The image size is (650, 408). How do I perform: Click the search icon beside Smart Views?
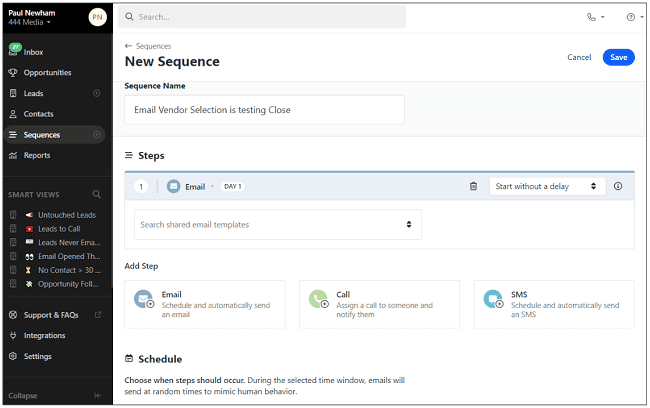[x=97, y=194]
